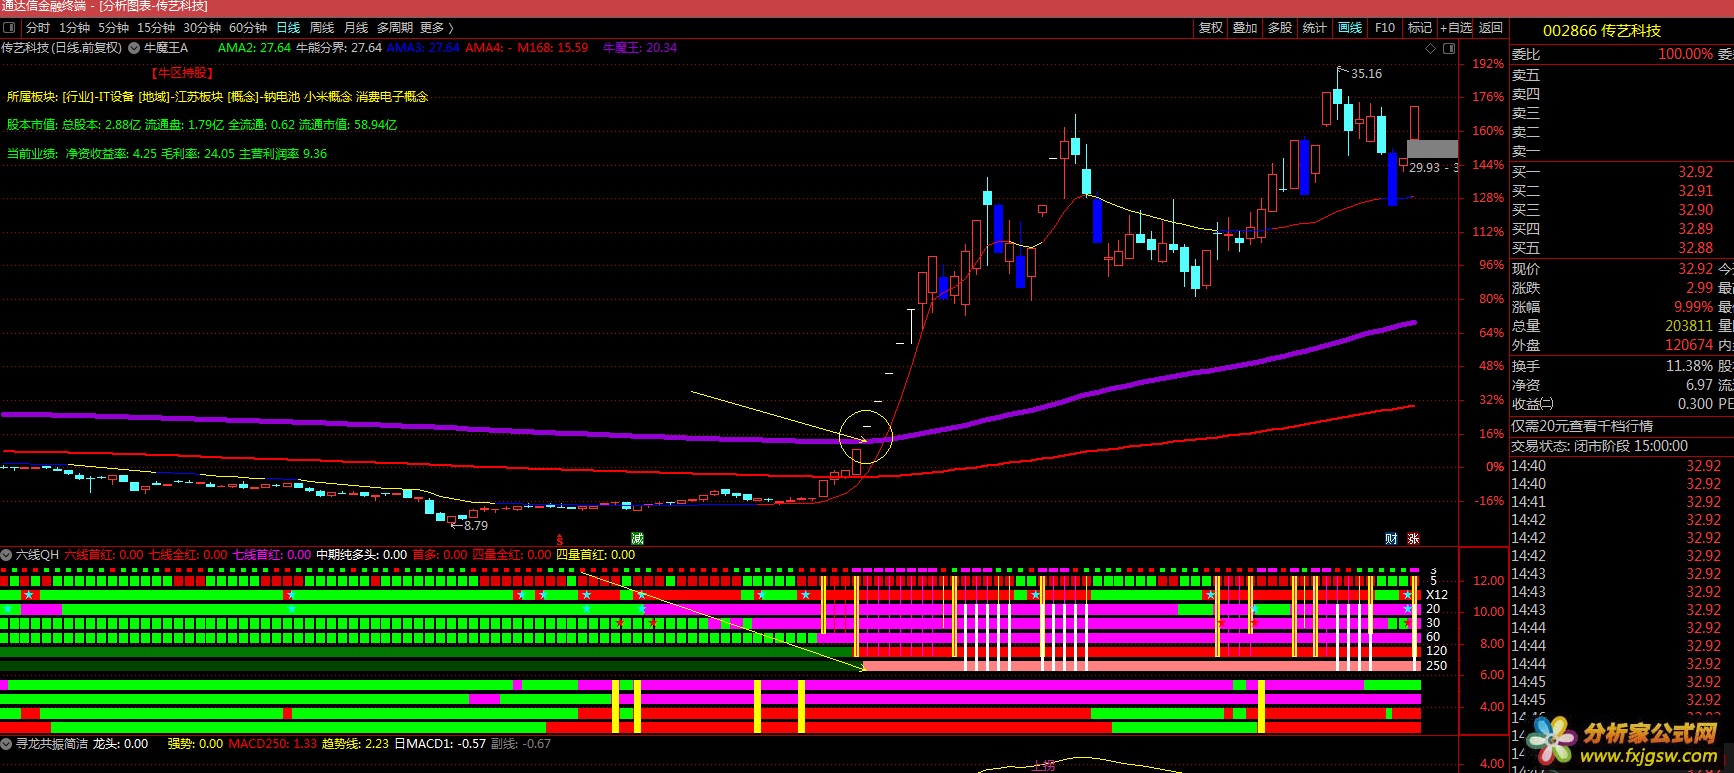
Task: Click the 29.93 price marker label
Action: [1425, 168]
